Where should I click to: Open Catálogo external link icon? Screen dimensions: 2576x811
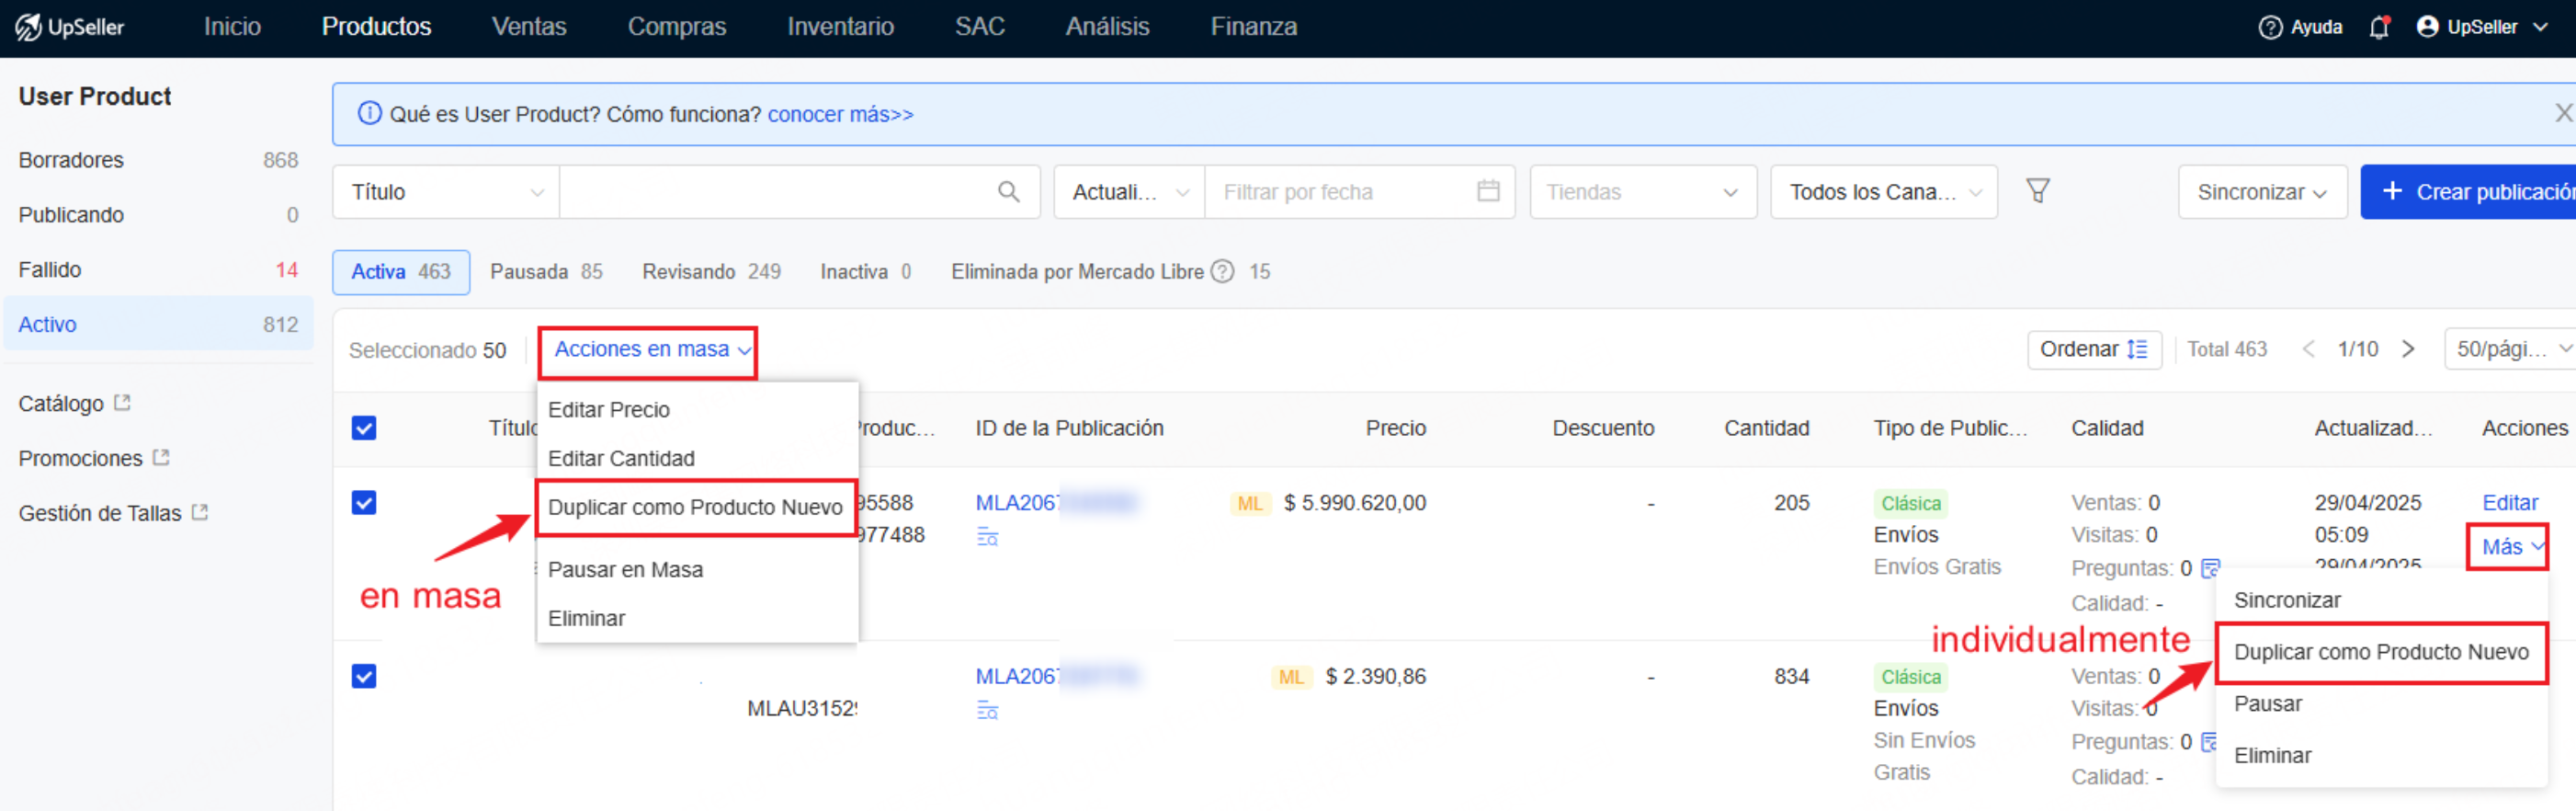tap(122, 402)
